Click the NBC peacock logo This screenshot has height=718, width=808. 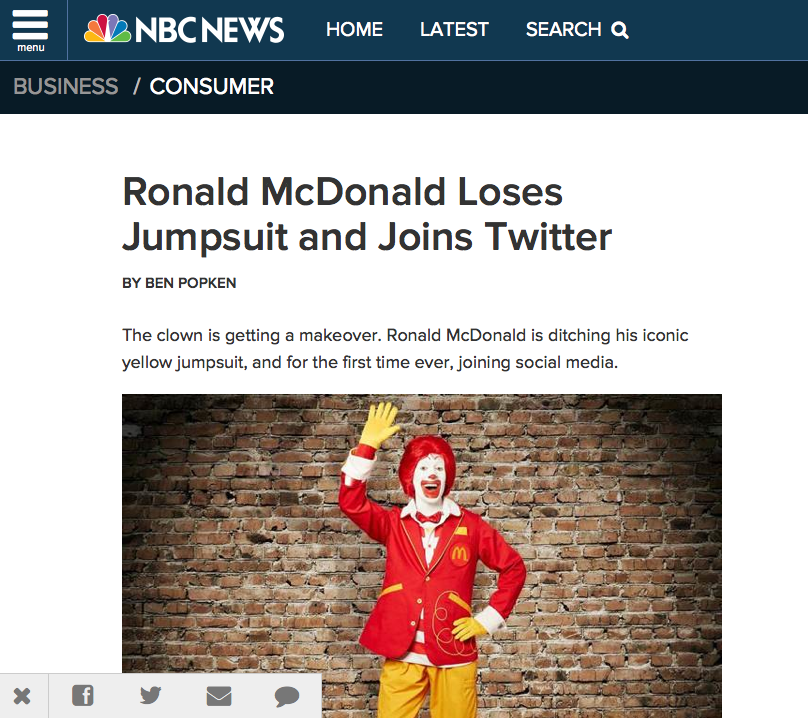[107, 29]
